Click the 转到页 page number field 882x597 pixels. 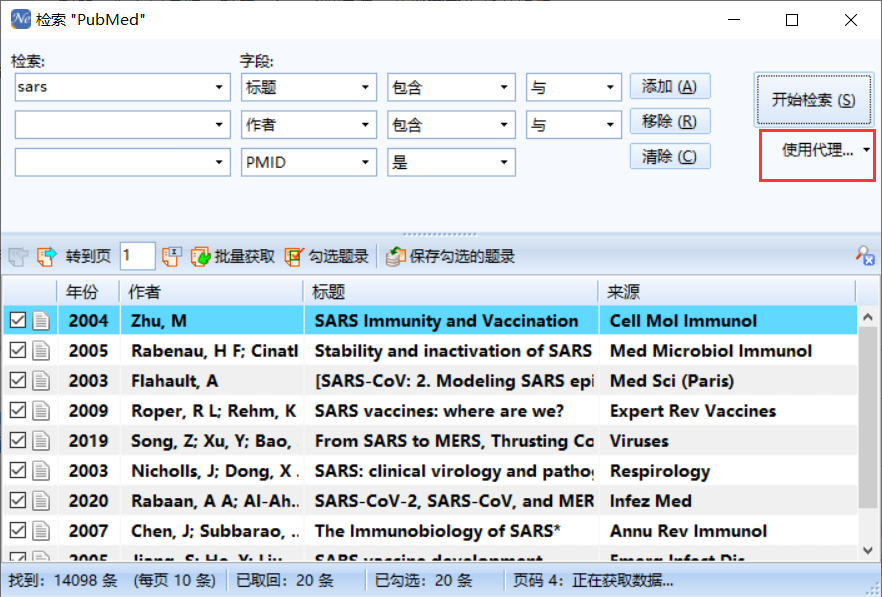pos(137,257)
